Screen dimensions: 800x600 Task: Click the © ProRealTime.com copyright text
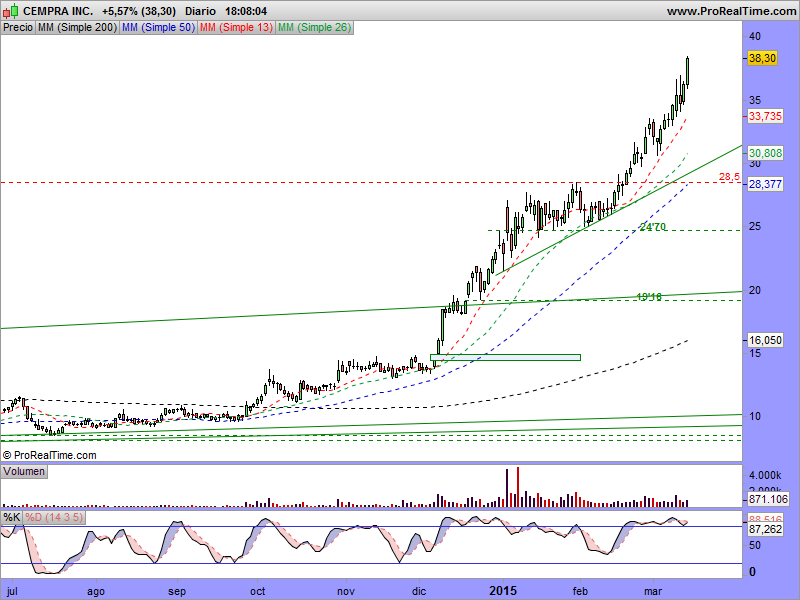point(49,455)
